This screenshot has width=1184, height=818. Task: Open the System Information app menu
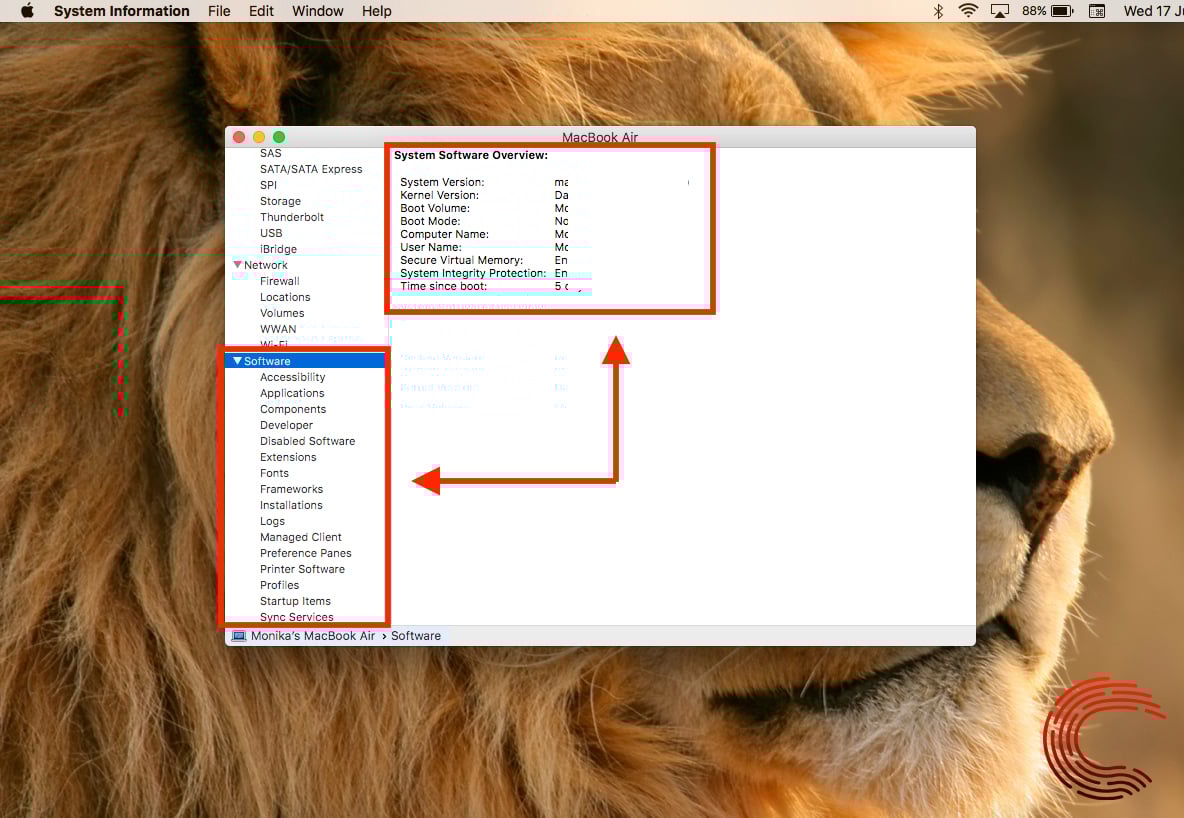tap(122, 11)
